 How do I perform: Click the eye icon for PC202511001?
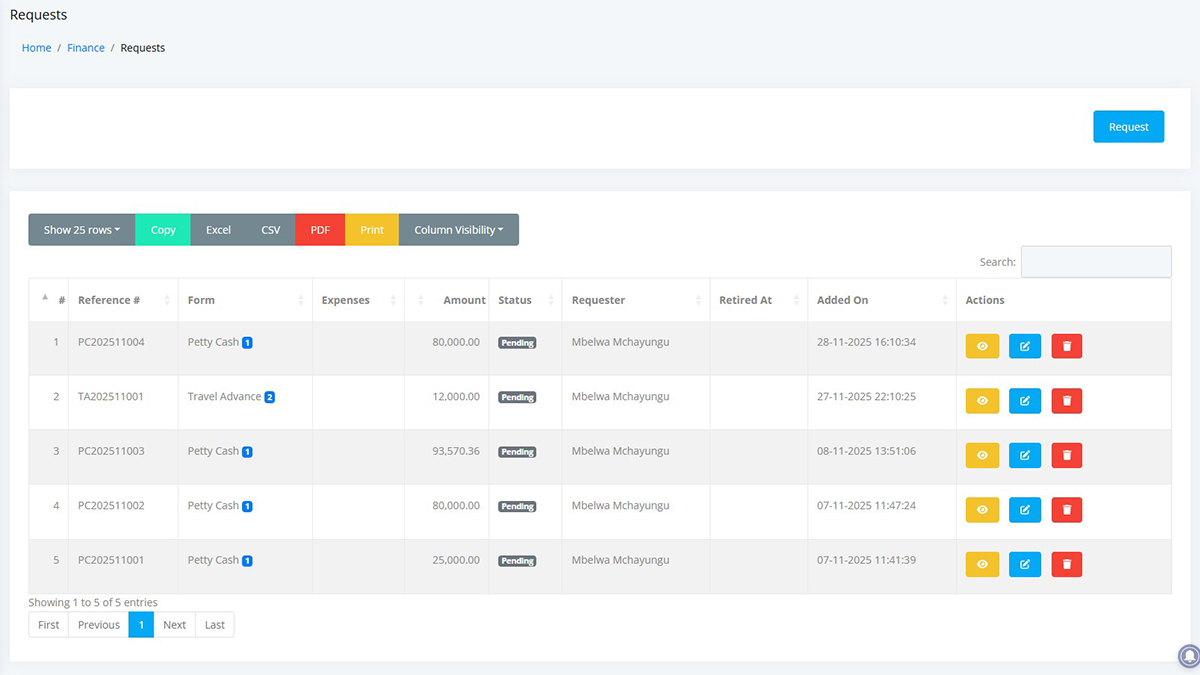[x=982, y=564]
